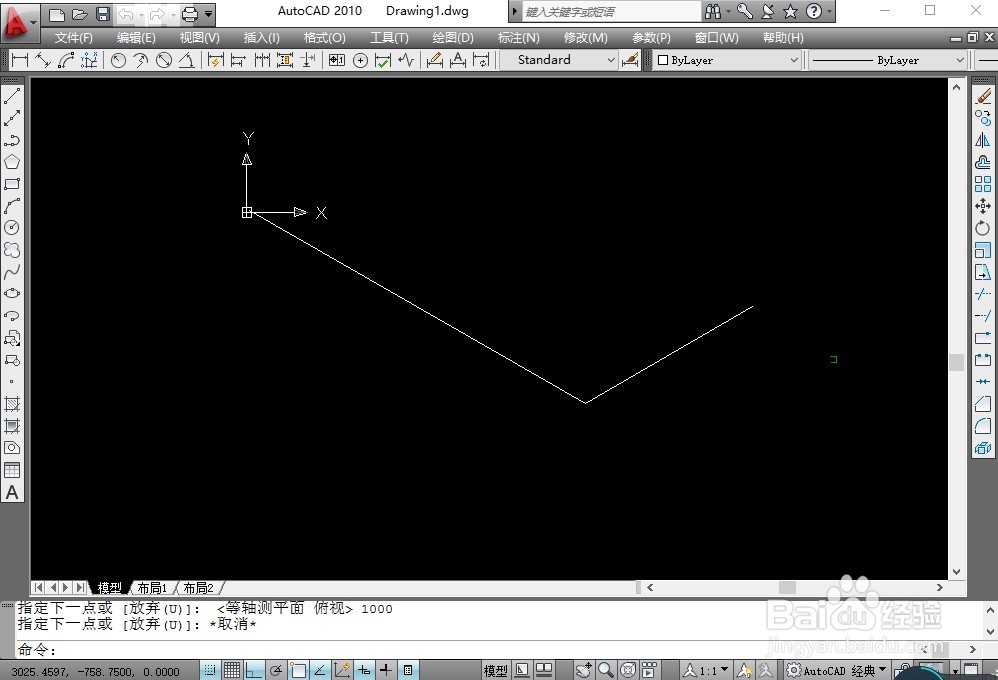
Task: Click the ByLayer color swatch box
Action: click(663, 60)
